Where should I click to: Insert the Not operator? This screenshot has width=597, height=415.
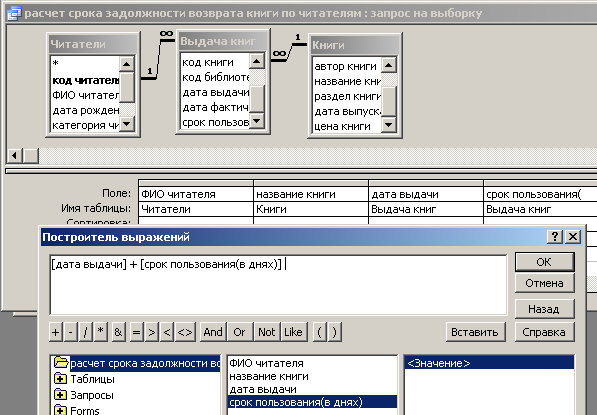[x=267, y=332]
